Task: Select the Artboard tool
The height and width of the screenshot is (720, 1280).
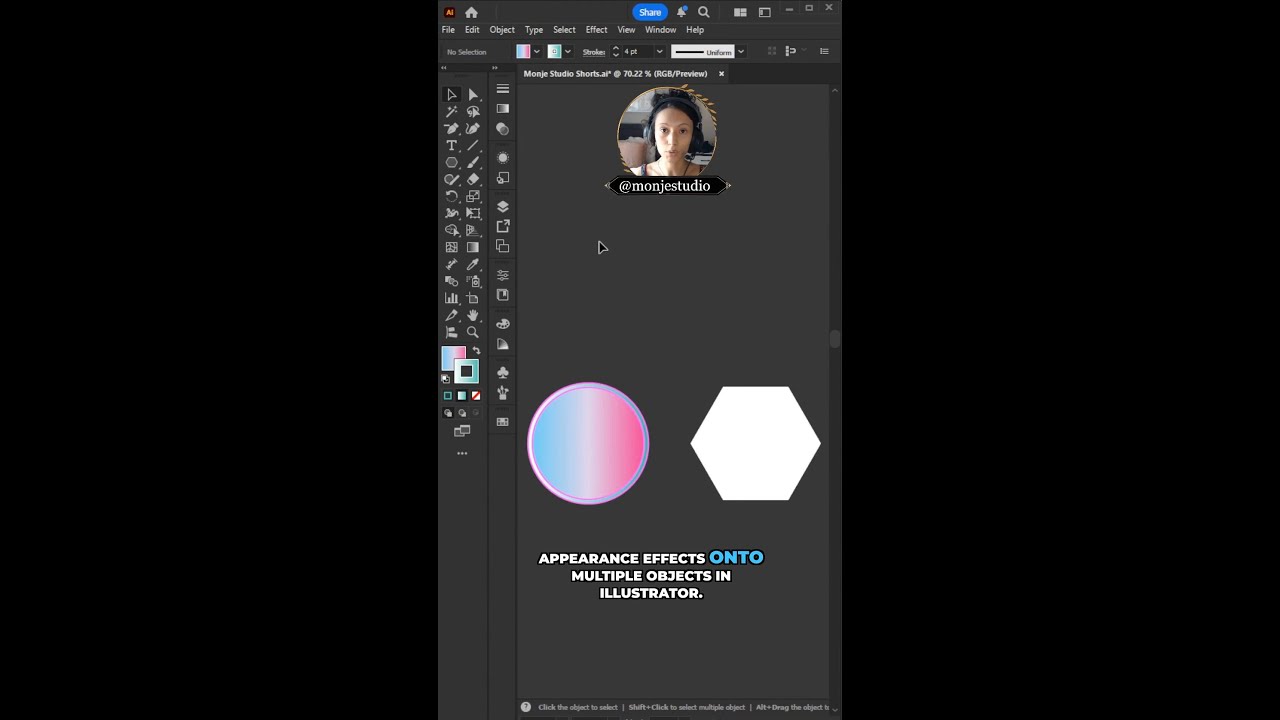Action: [473, 299]
